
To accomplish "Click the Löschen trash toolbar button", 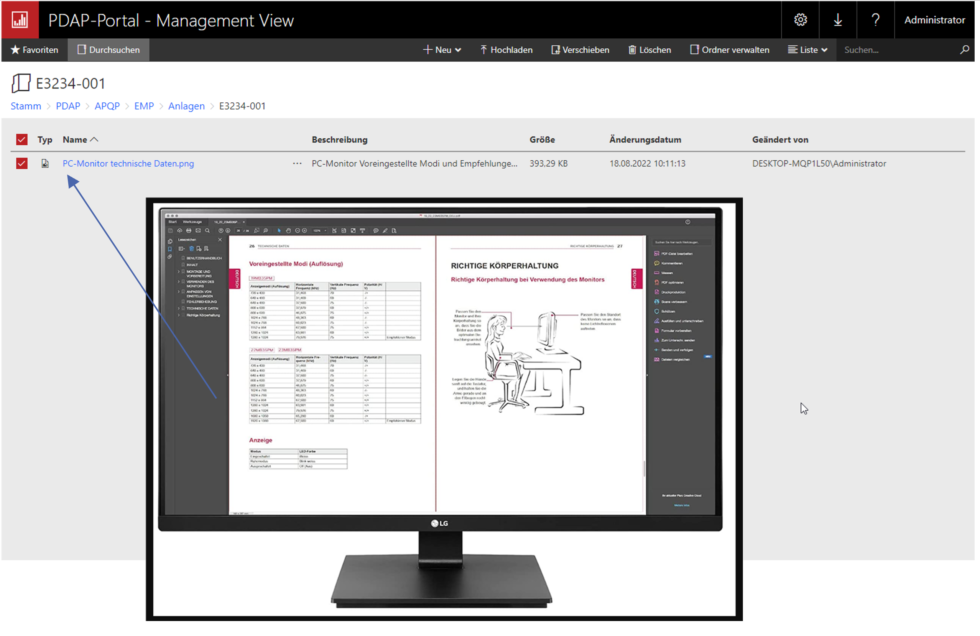I will click(x=649, y=49).
